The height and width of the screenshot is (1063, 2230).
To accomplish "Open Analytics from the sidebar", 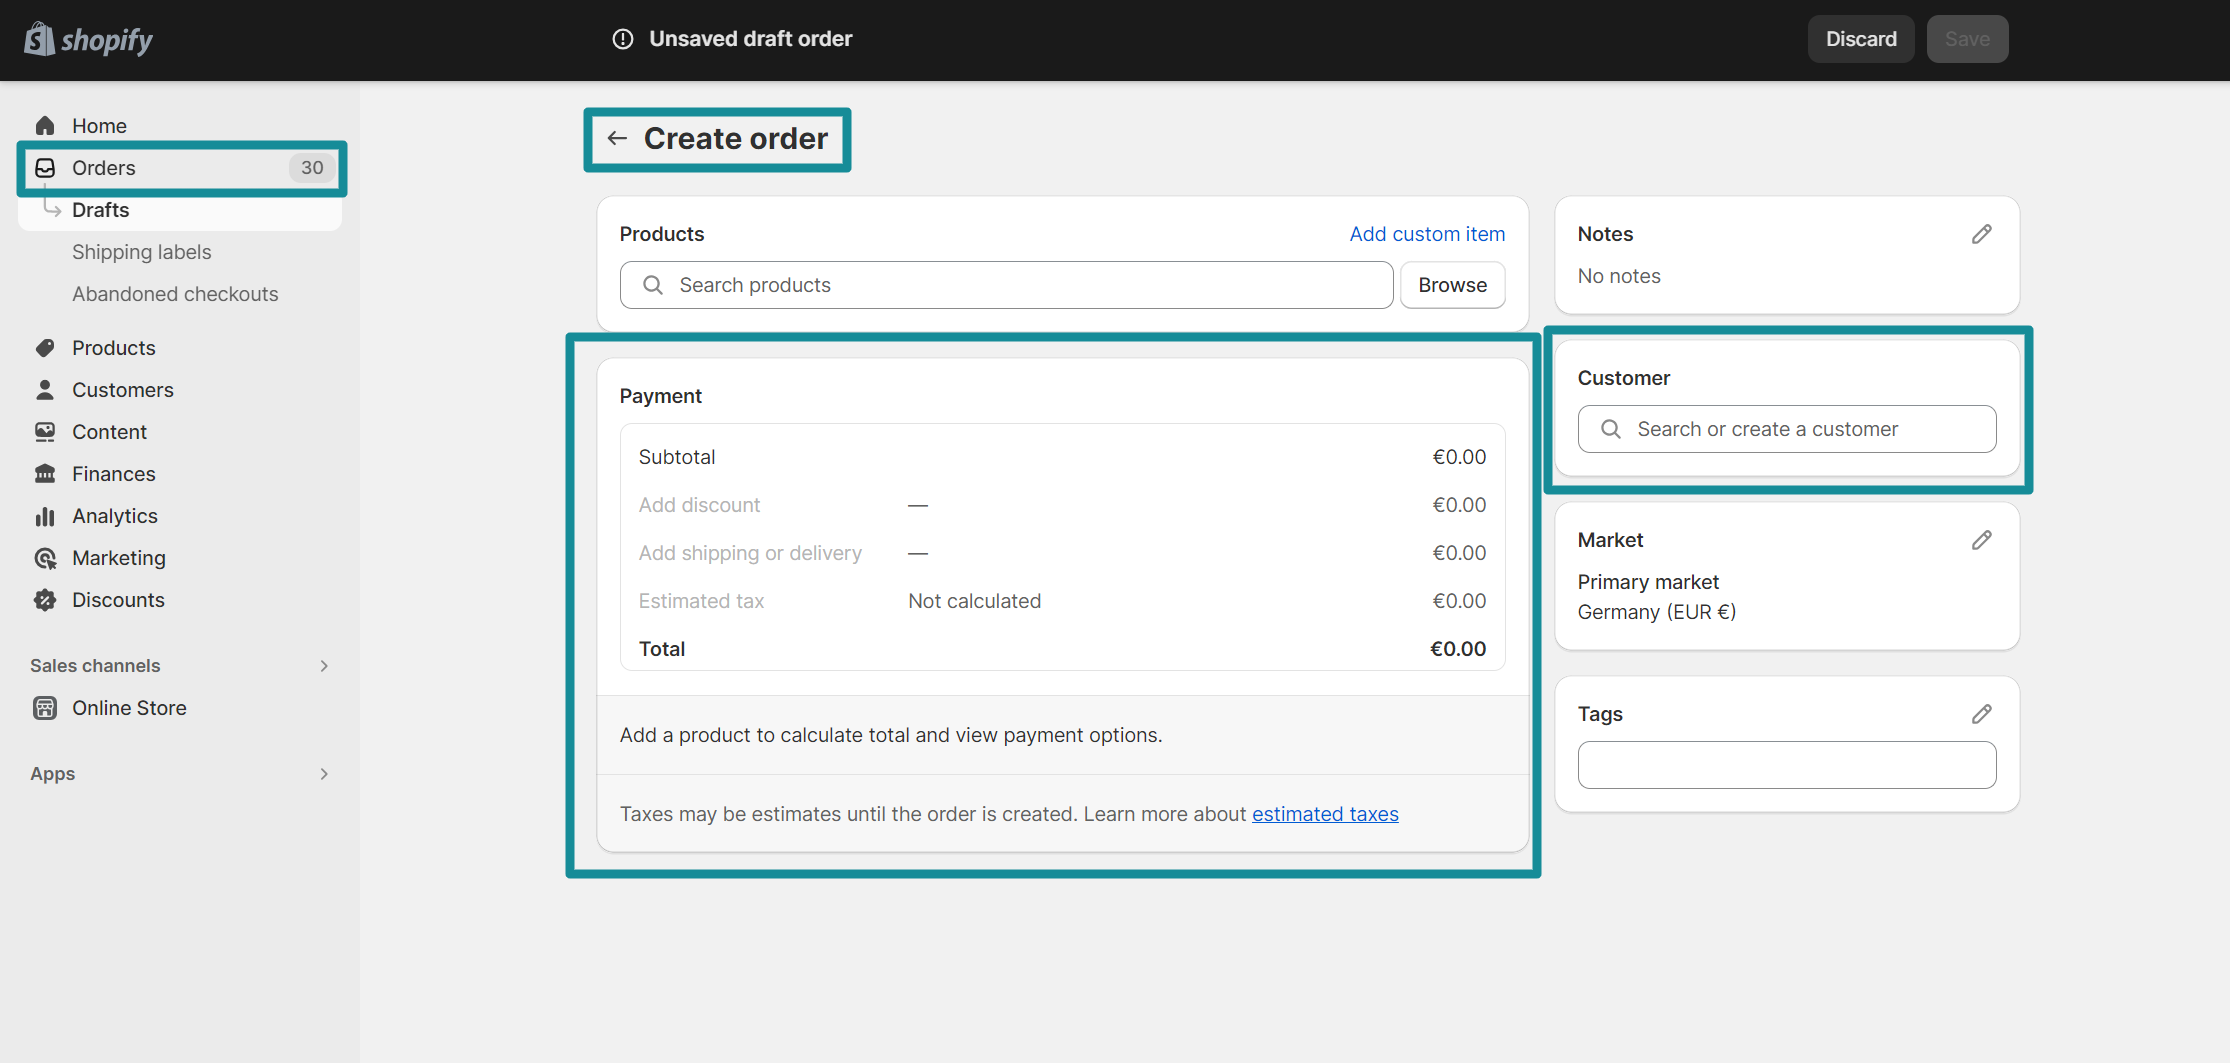I will click(x=114, y=515).
